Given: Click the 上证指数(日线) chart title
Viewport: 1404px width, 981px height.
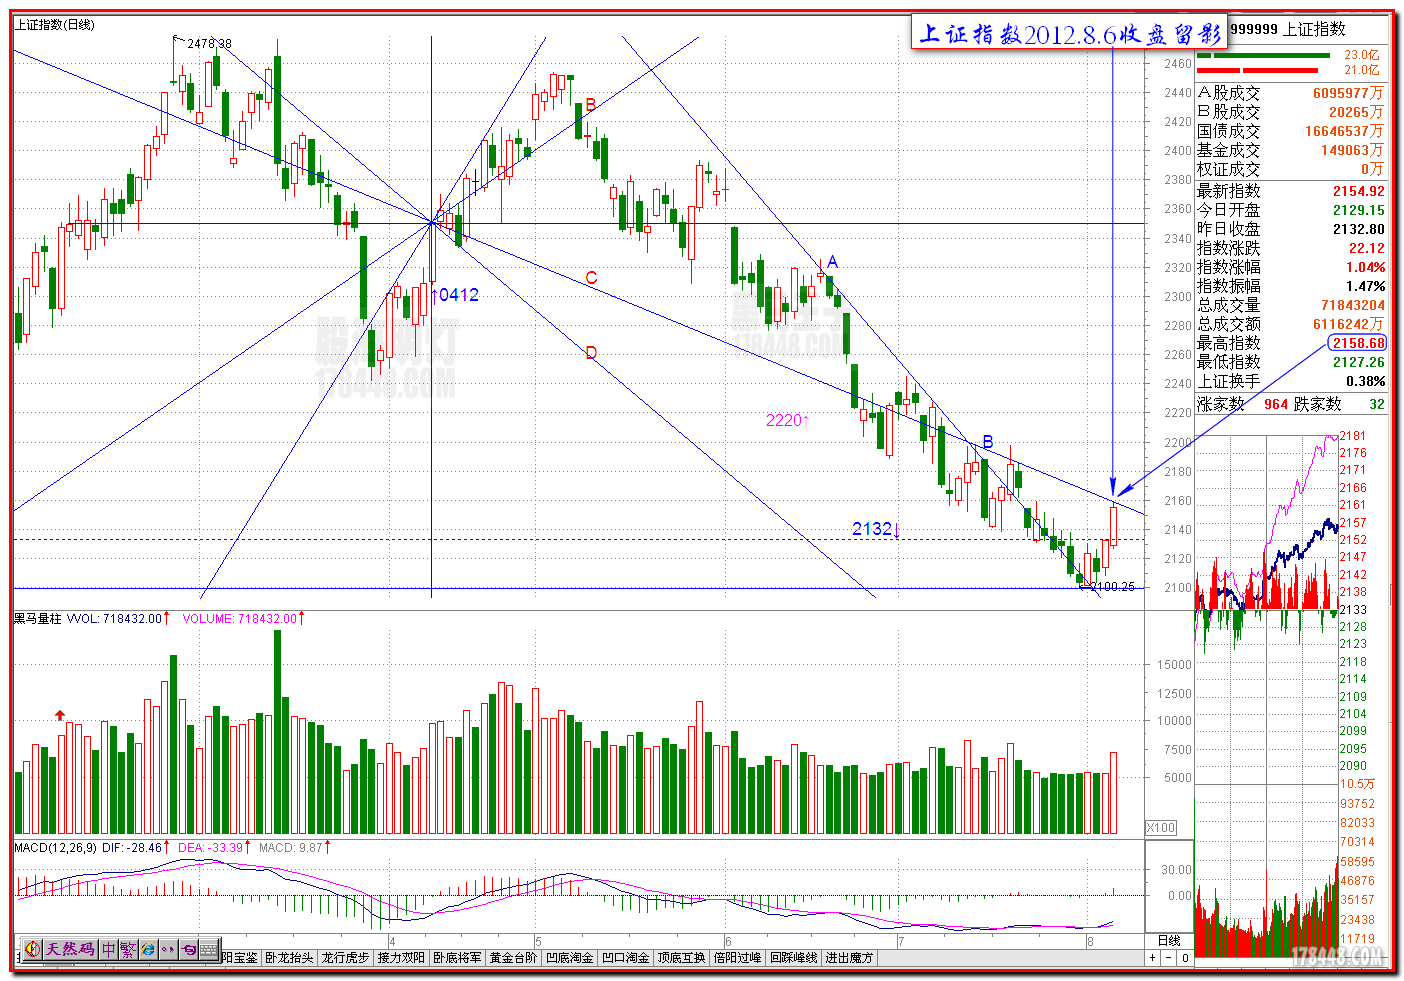Looking at the screenshot, I should 54,25.
